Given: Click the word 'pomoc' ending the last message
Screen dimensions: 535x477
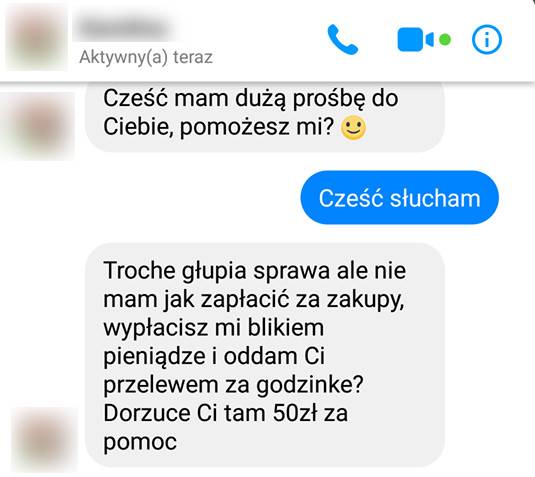Looking at the screenshot, I should click(140, 443).
